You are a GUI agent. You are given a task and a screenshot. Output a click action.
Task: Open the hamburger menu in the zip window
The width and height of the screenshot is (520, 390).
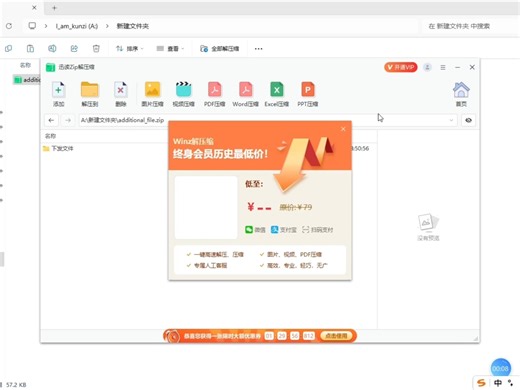(443, 67)
